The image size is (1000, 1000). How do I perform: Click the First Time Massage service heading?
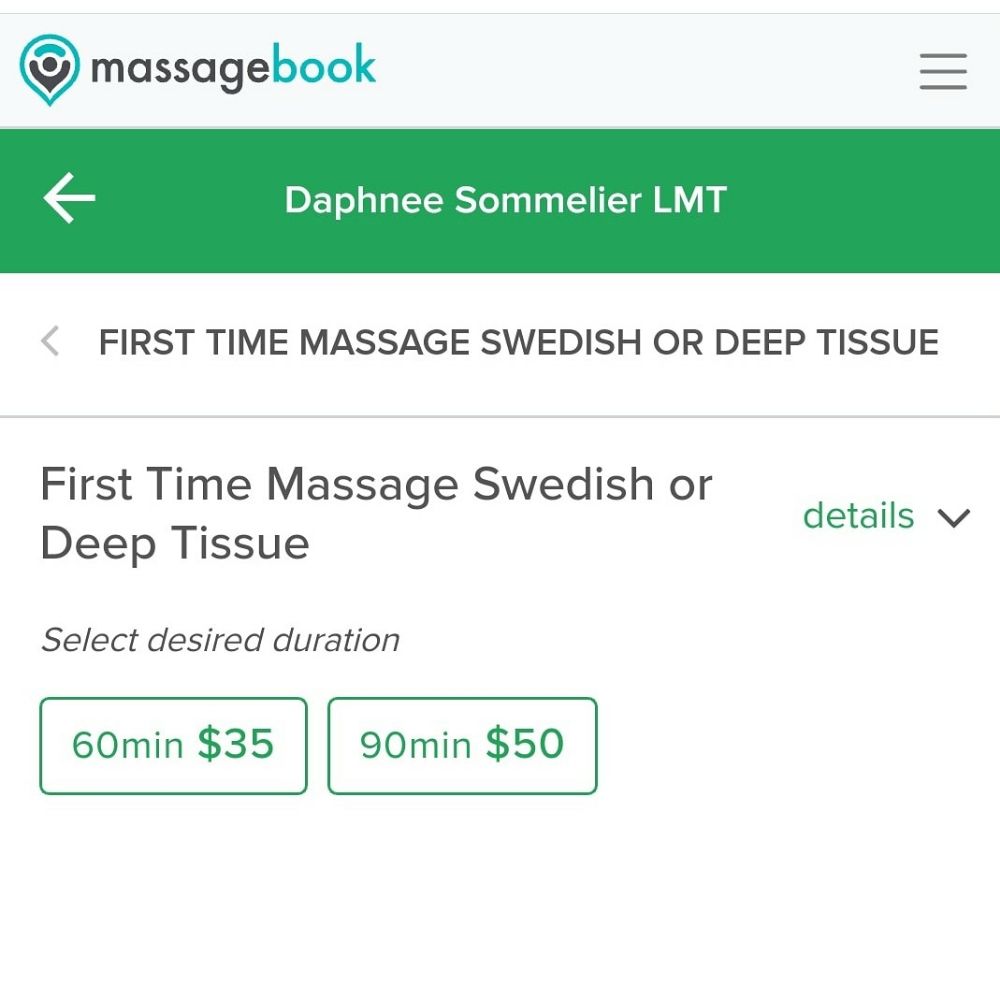376,486
